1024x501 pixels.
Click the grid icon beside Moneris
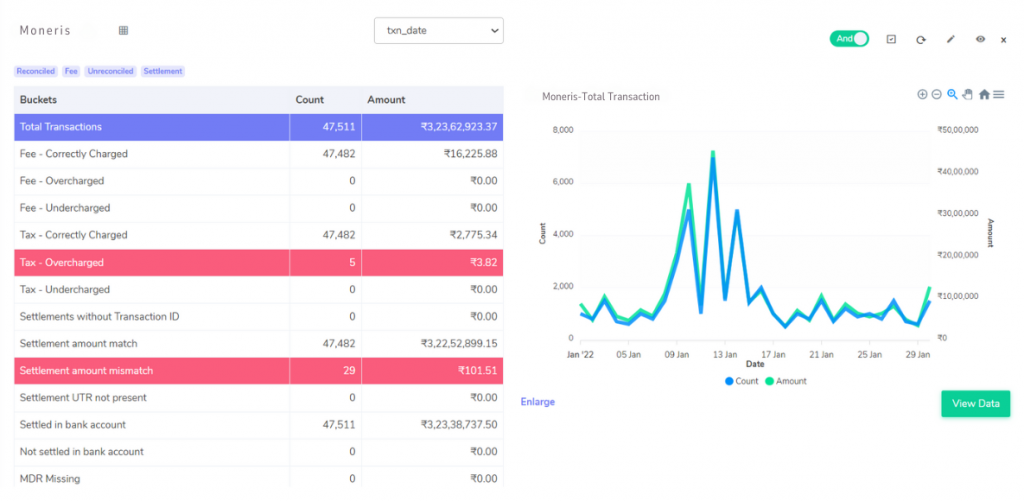123,31
